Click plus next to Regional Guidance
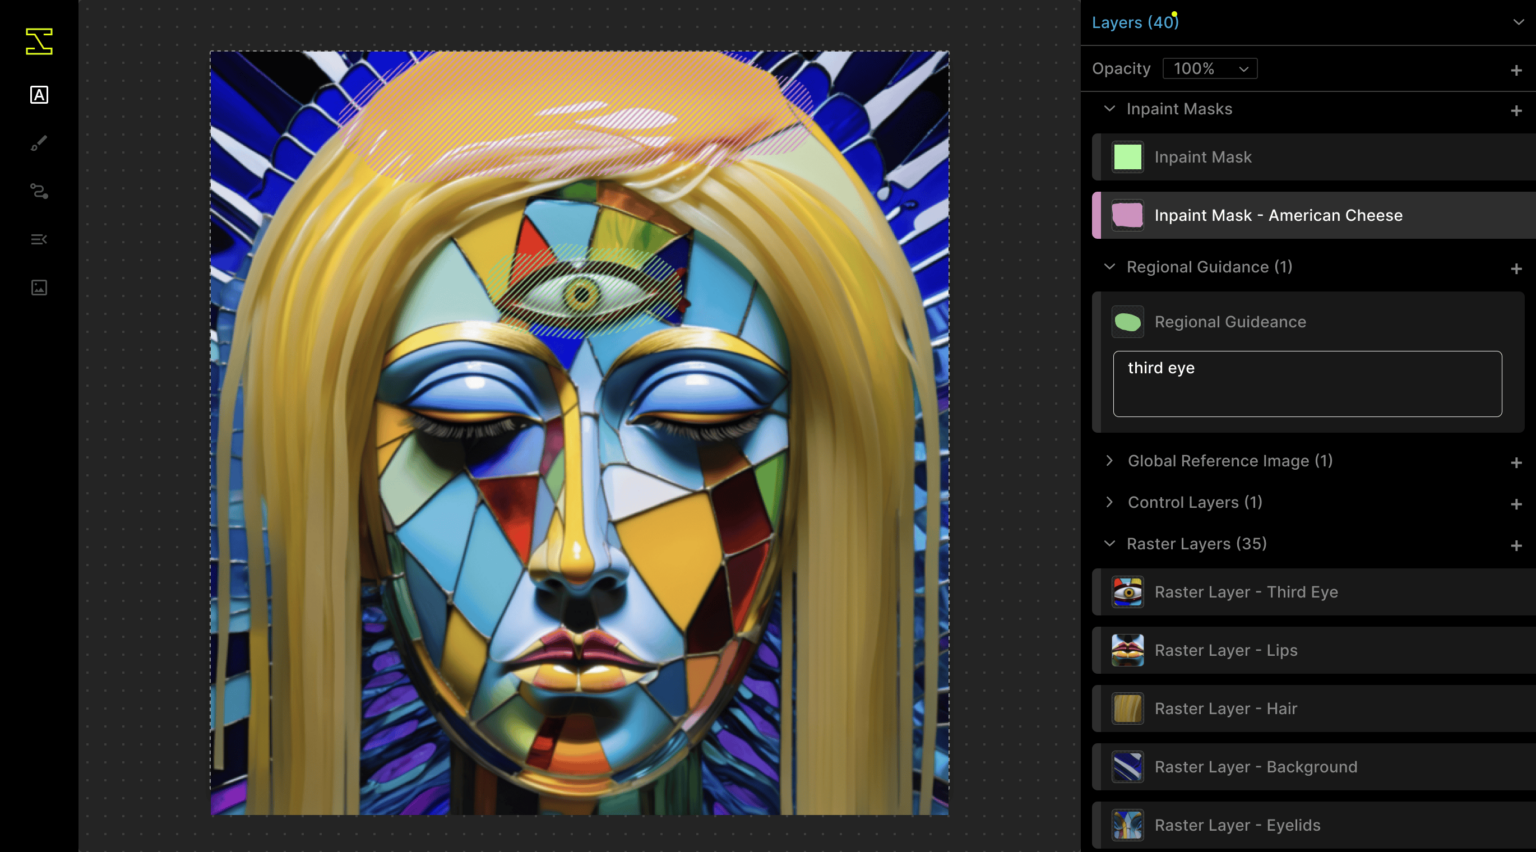The width and height of the screenshot is (1536, 852). coord(1516,268)
